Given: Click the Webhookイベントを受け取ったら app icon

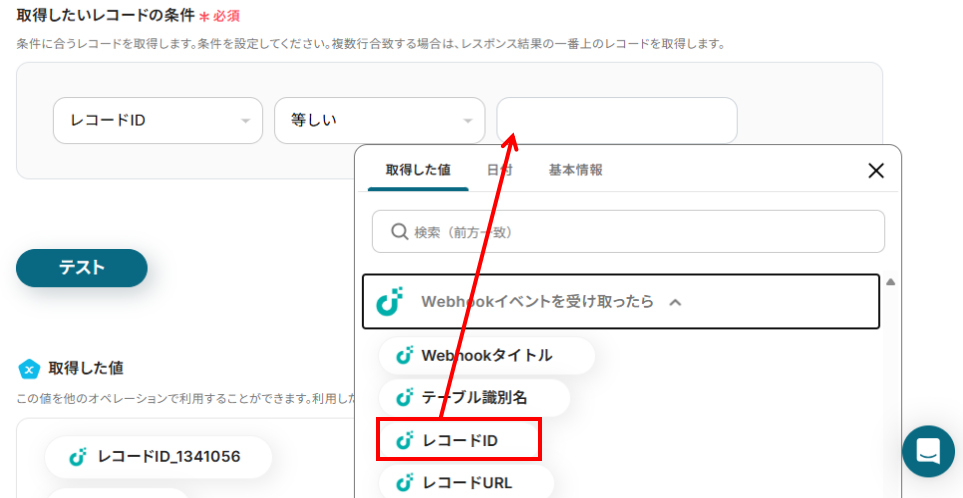Looking at the screenshot, I should (x=389, y=302).
